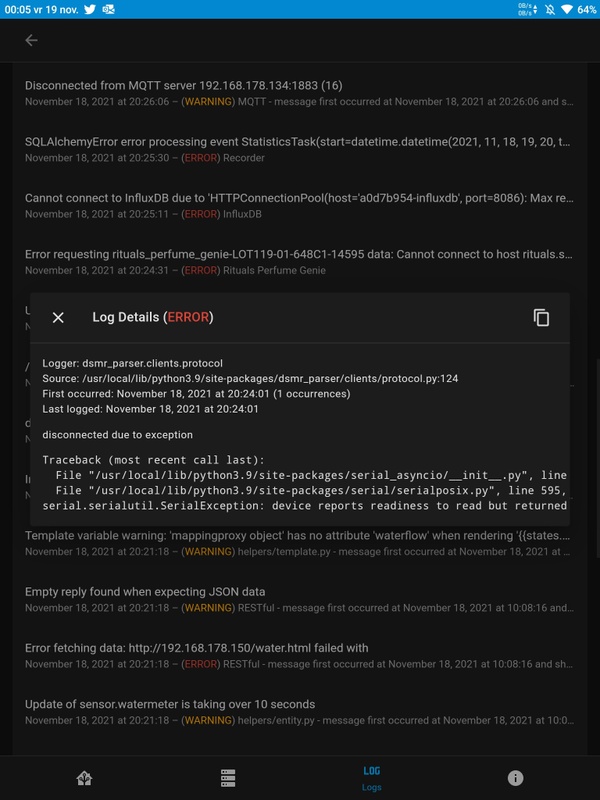
Task: Select 'disconnected due to exception' message
Action: pyautogui.click(x=117, y=435)
